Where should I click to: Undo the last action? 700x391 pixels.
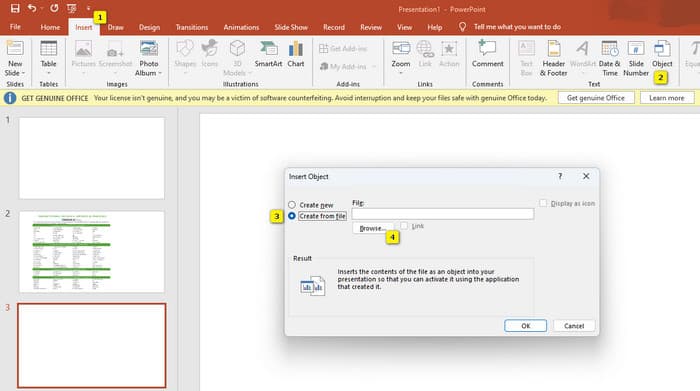pos(31,8)
